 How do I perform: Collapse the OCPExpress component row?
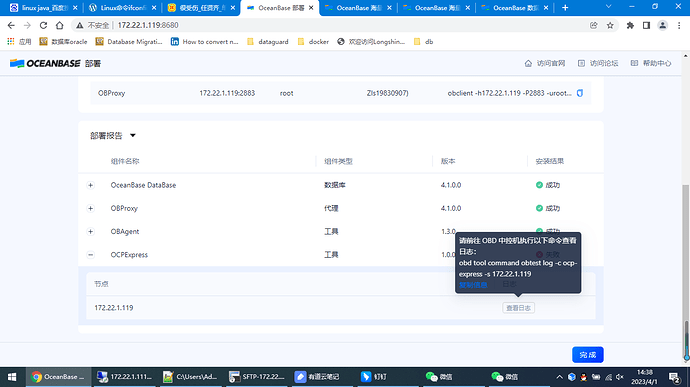tap(91, 255)
